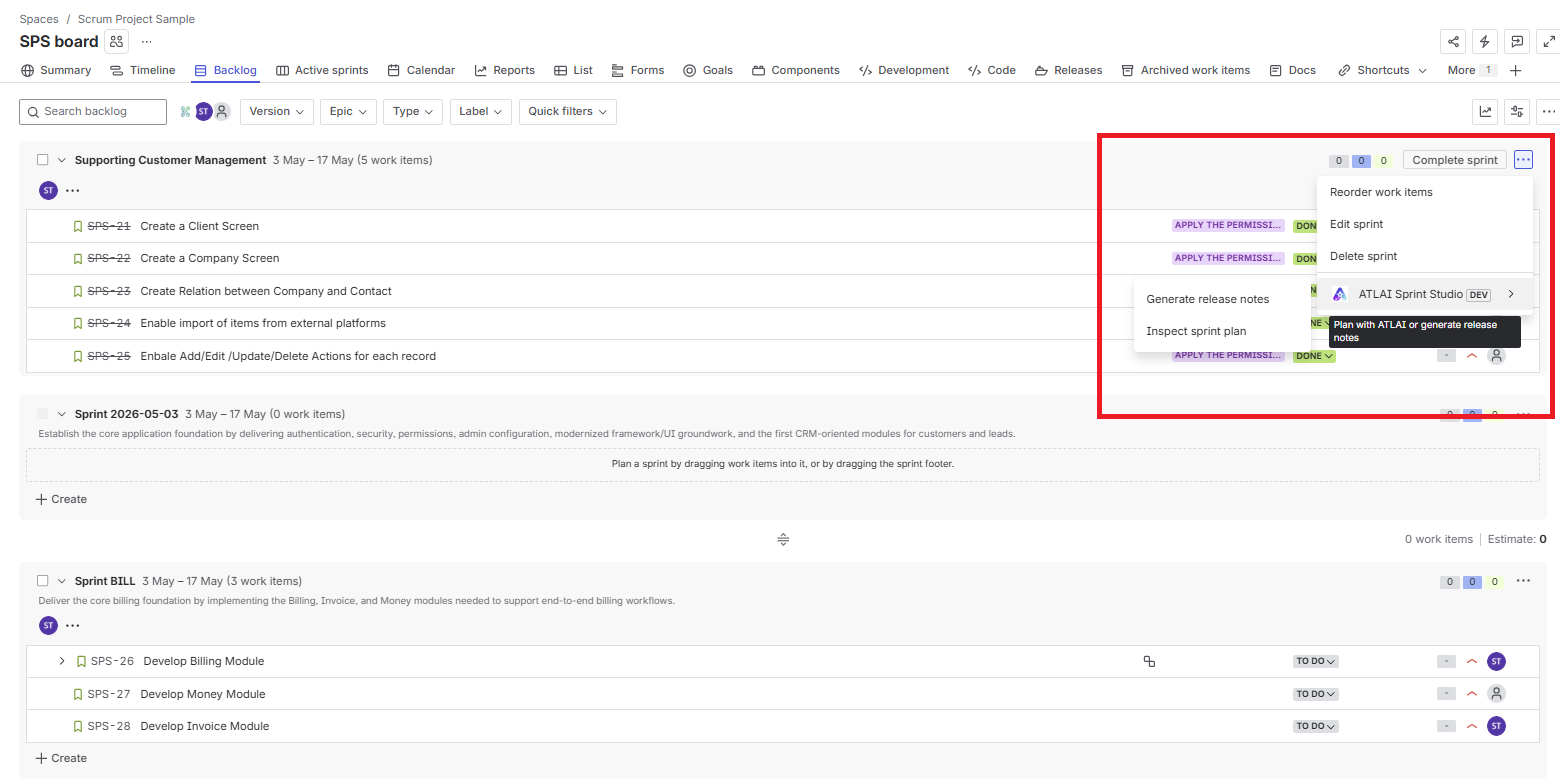Collapse Supporting Customer Management sprint
Viewport: 1560px width, 784px height.
pyautogui.click(x=62, y=160)
